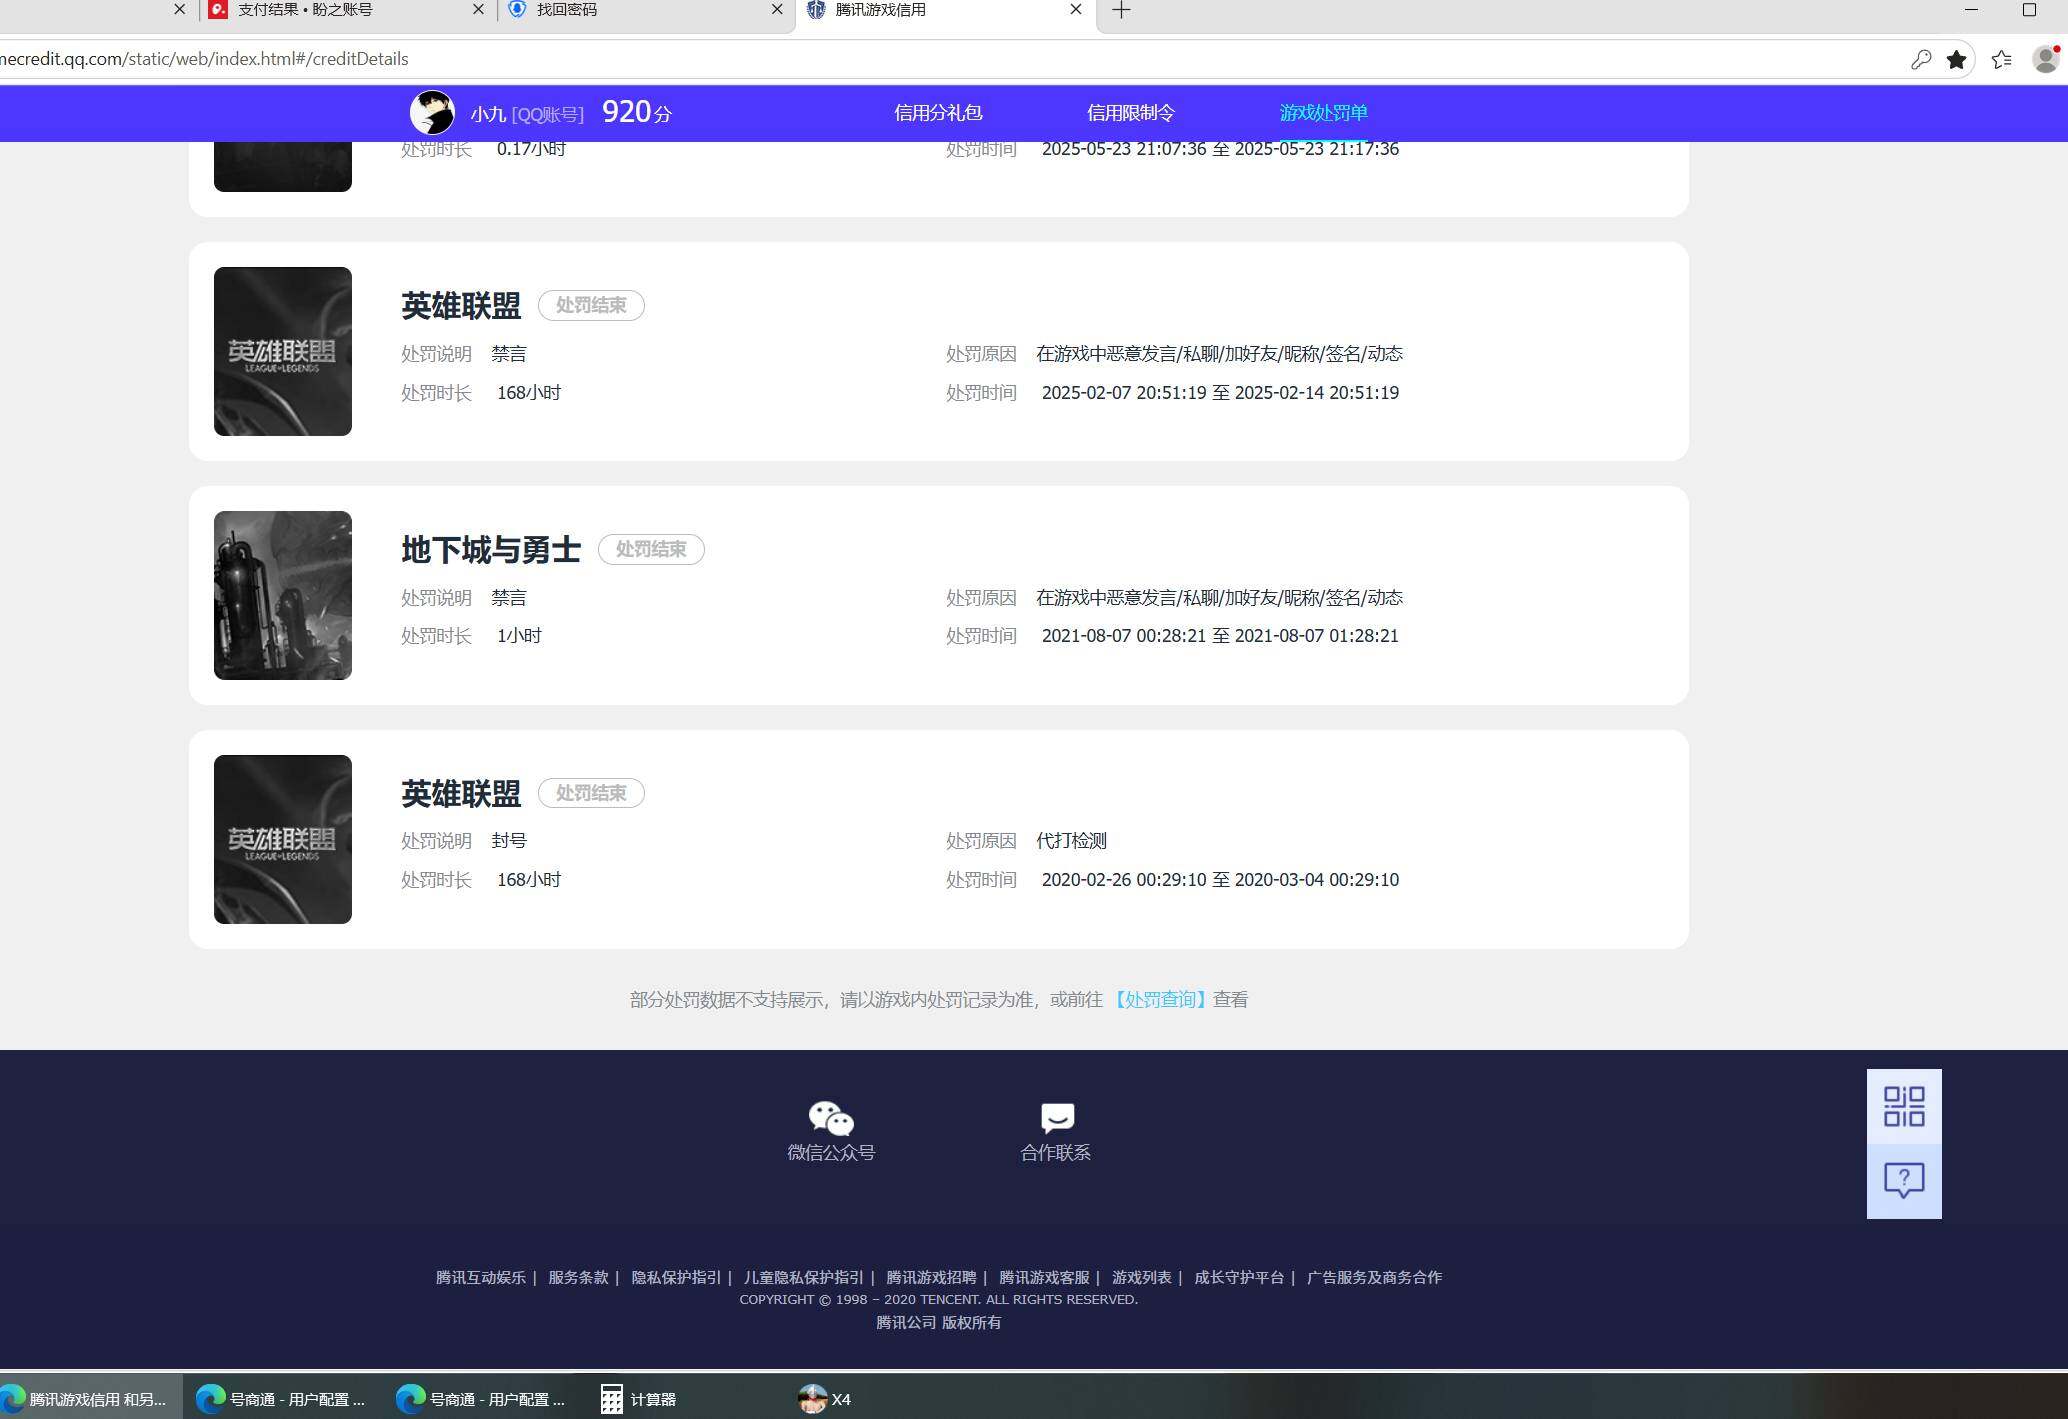
Task: Open the browser profile icon
Action: point(2045,60)
